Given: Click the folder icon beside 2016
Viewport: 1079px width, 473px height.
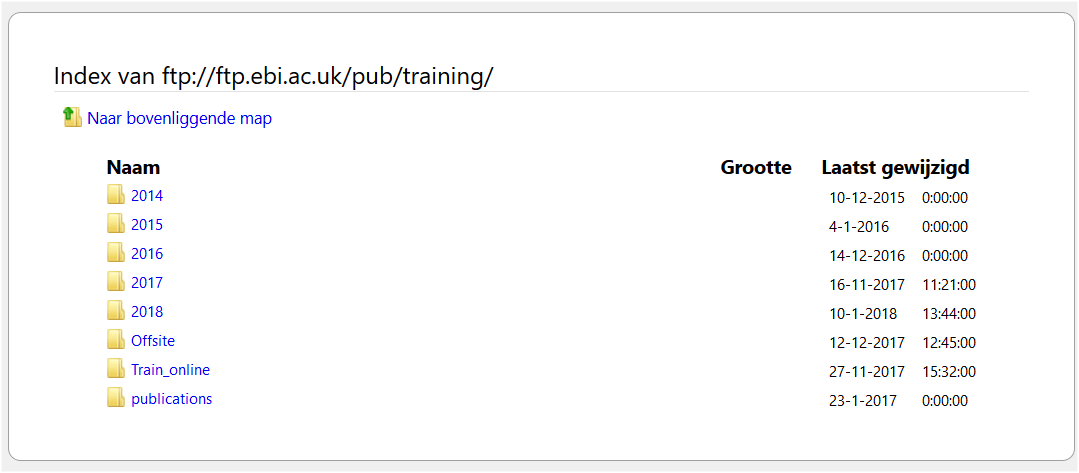Looking at the screenshot, I should pos(116,253).
